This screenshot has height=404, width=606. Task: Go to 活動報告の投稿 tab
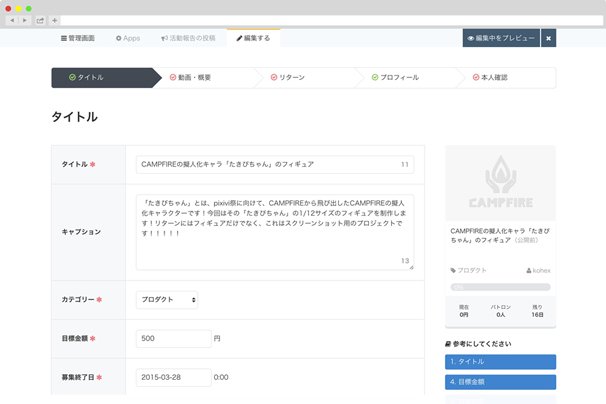pos(188,38)
